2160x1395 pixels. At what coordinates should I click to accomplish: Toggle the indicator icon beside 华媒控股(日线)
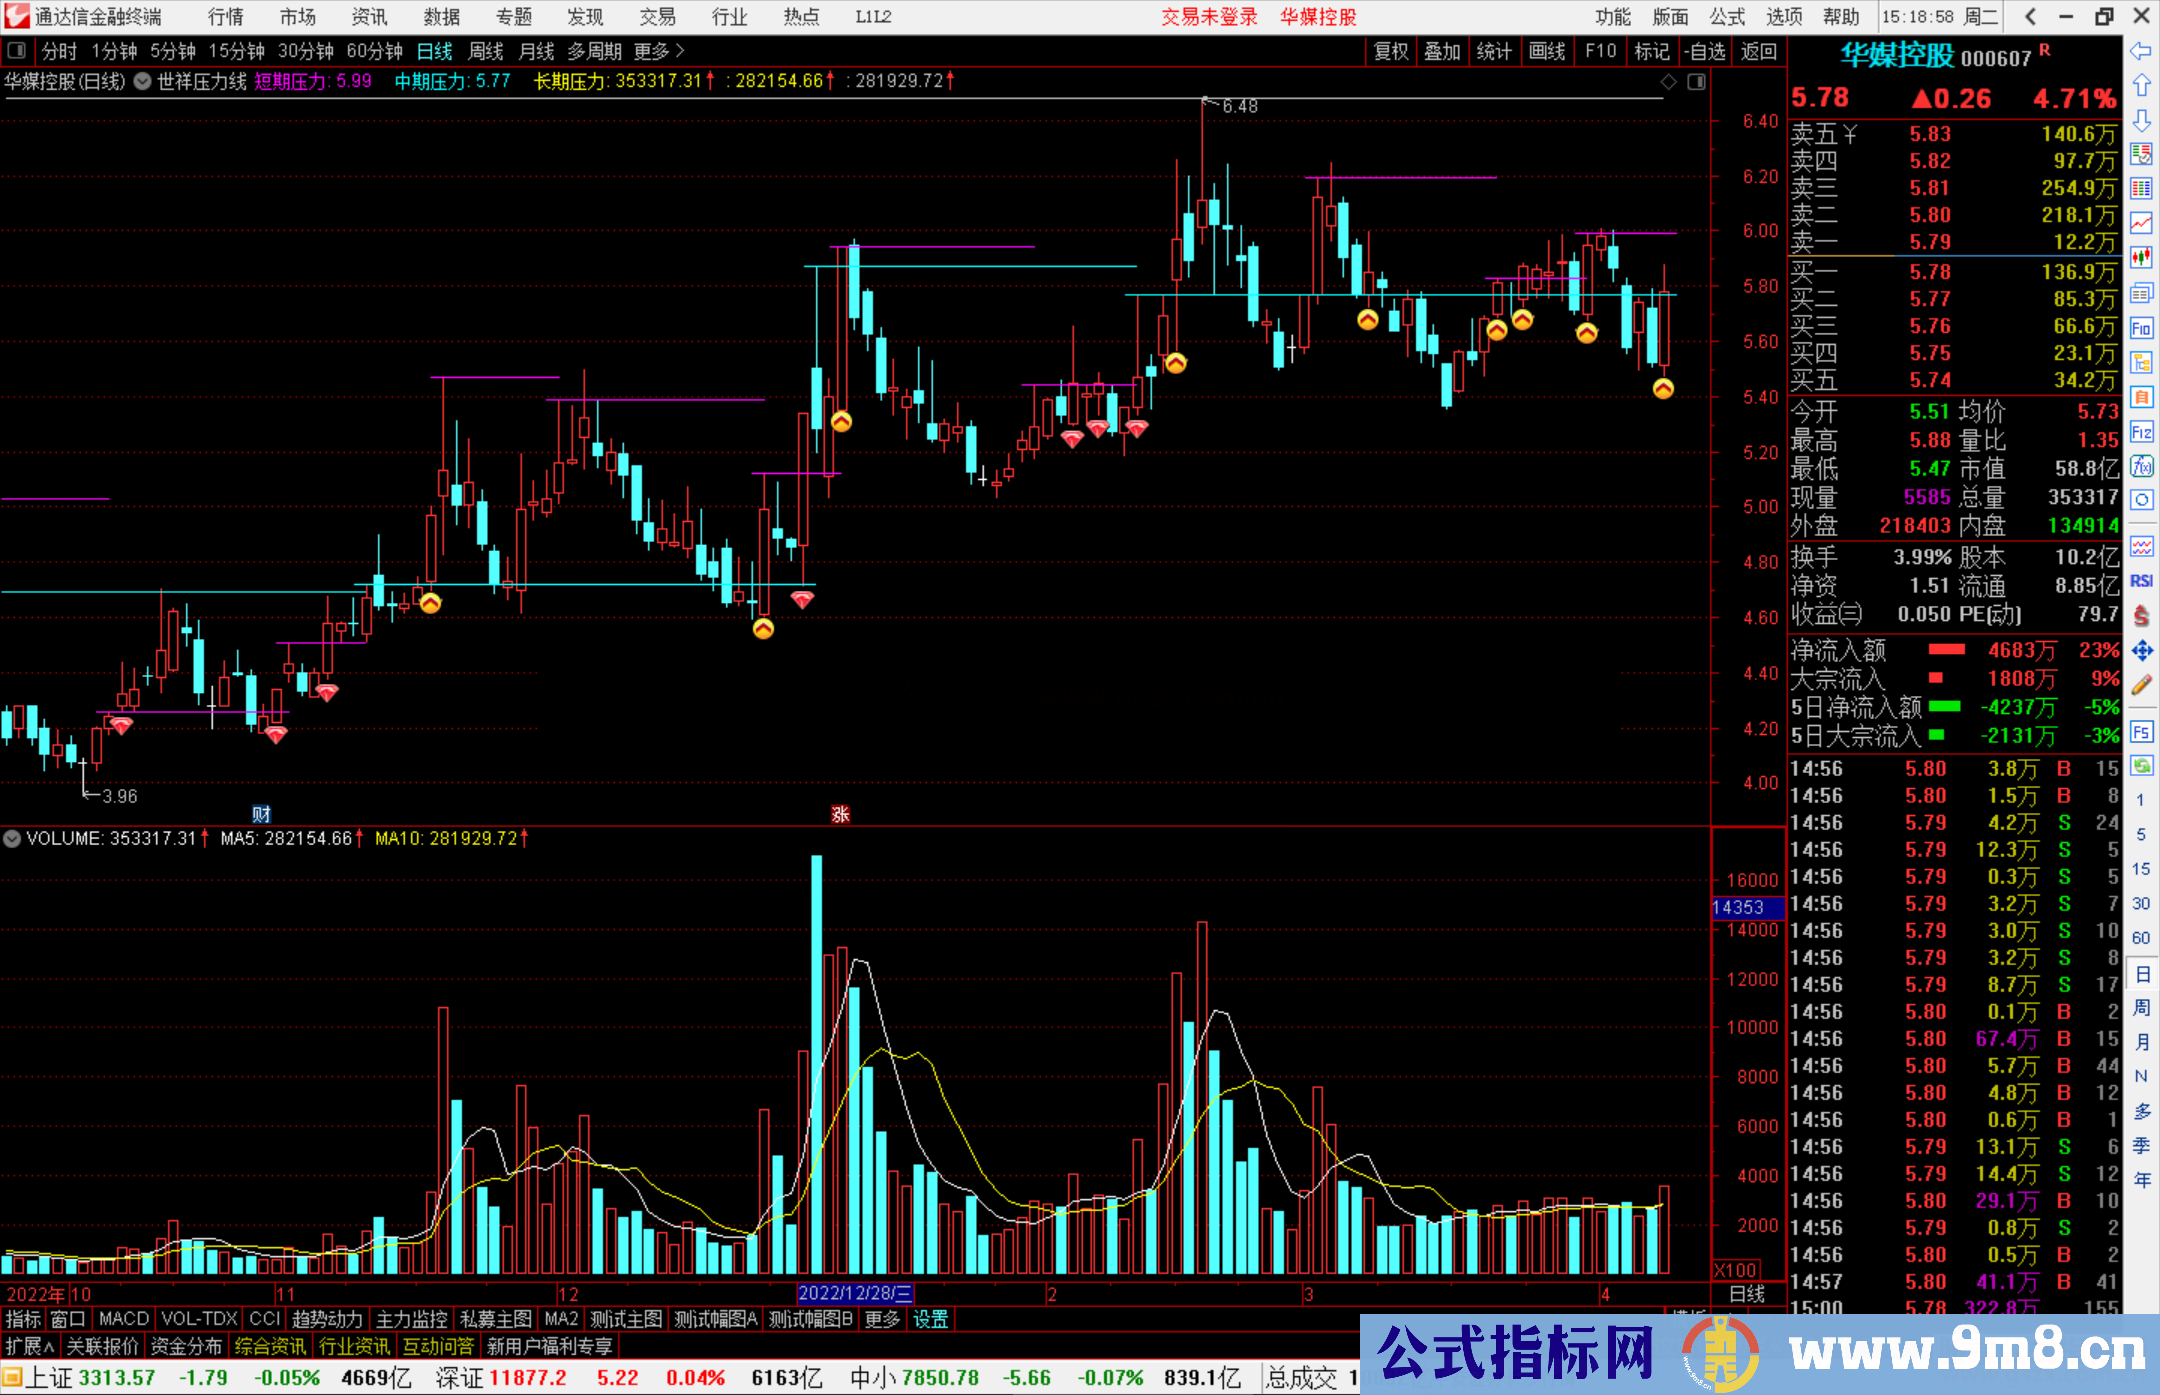tap(142, 82)
